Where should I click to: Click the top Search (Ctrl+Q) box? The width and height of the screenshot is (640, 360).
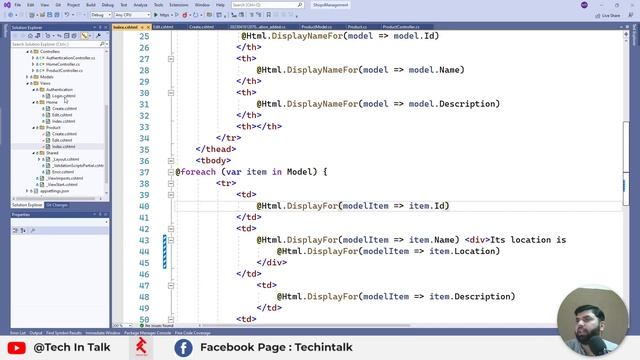click(x=267, y=5)
